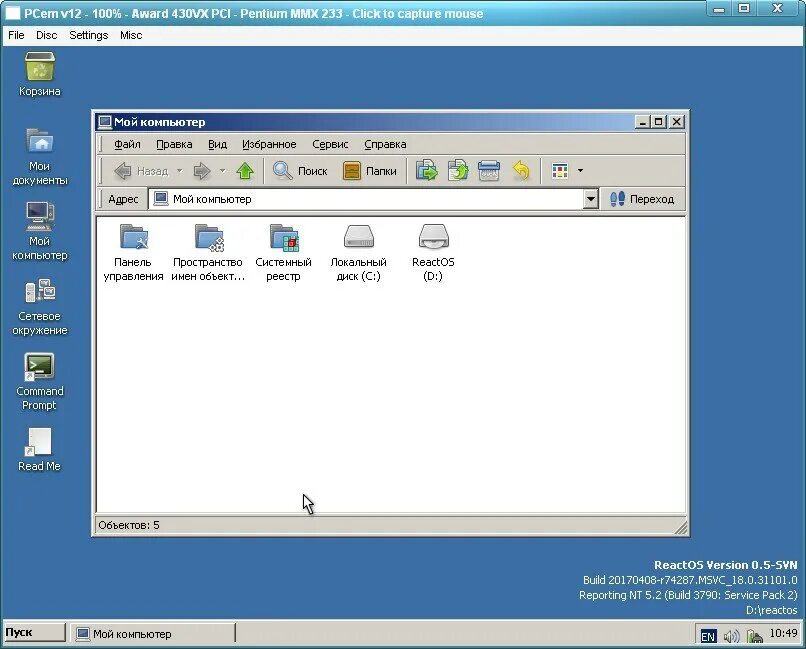The height and width of the screenshot is (649, 806).
Task: Click the window resize grip corner
Action: tap(680, 527)
